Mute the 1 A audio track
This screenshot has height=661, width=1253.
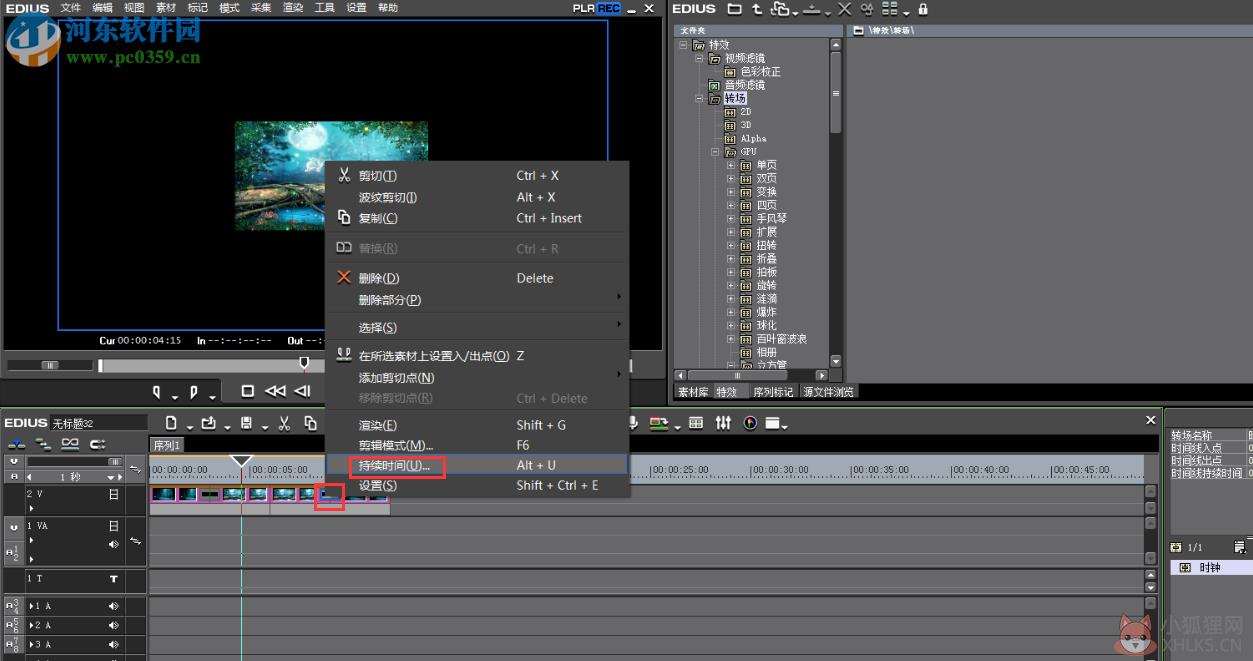tap(114, 606)
